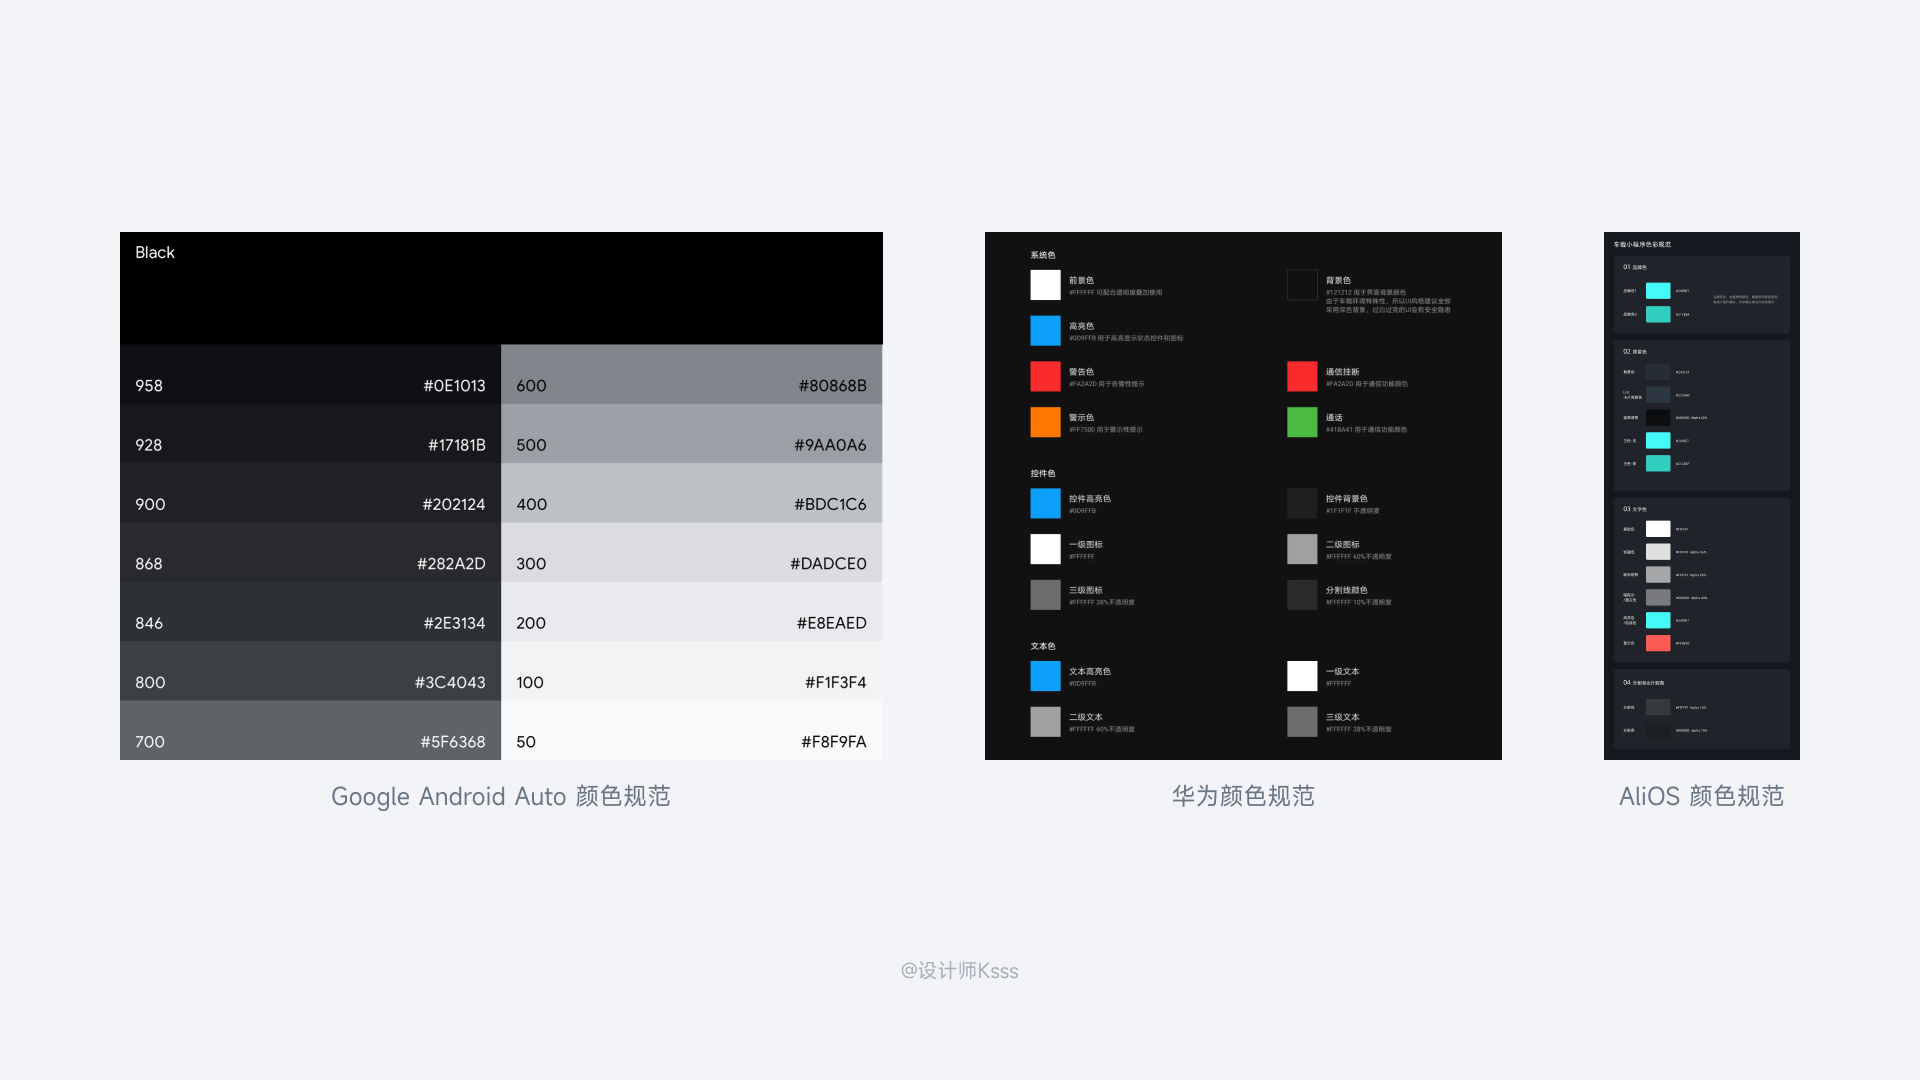
Task: Select the 车载小程序色彩规范 title in AliOS panel
Action: [1642, 244]
